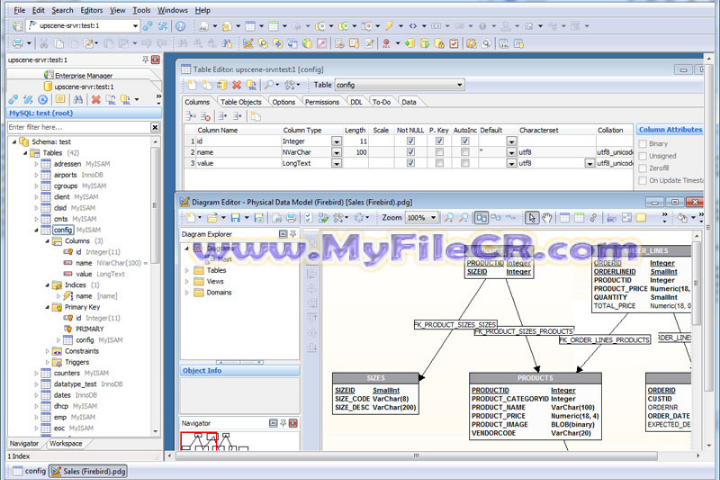The width and height of the screenshot is (720, 480).
Task: Click the clear filter X button
Action: point(155,127)
